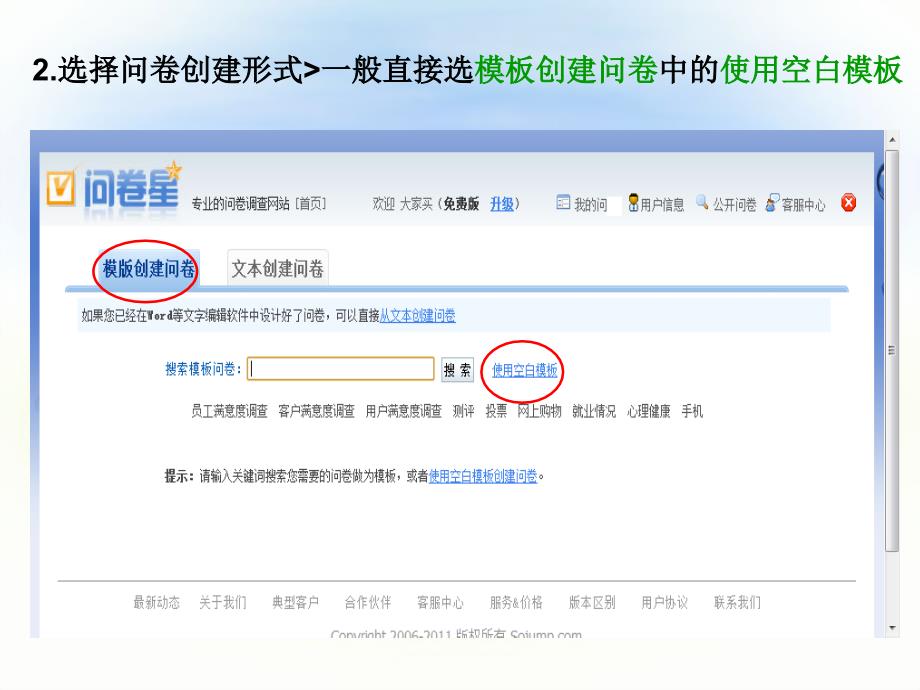The image size is (920, 690).
Task: Select keyword 投票
Action: click(x=496, y=411)
